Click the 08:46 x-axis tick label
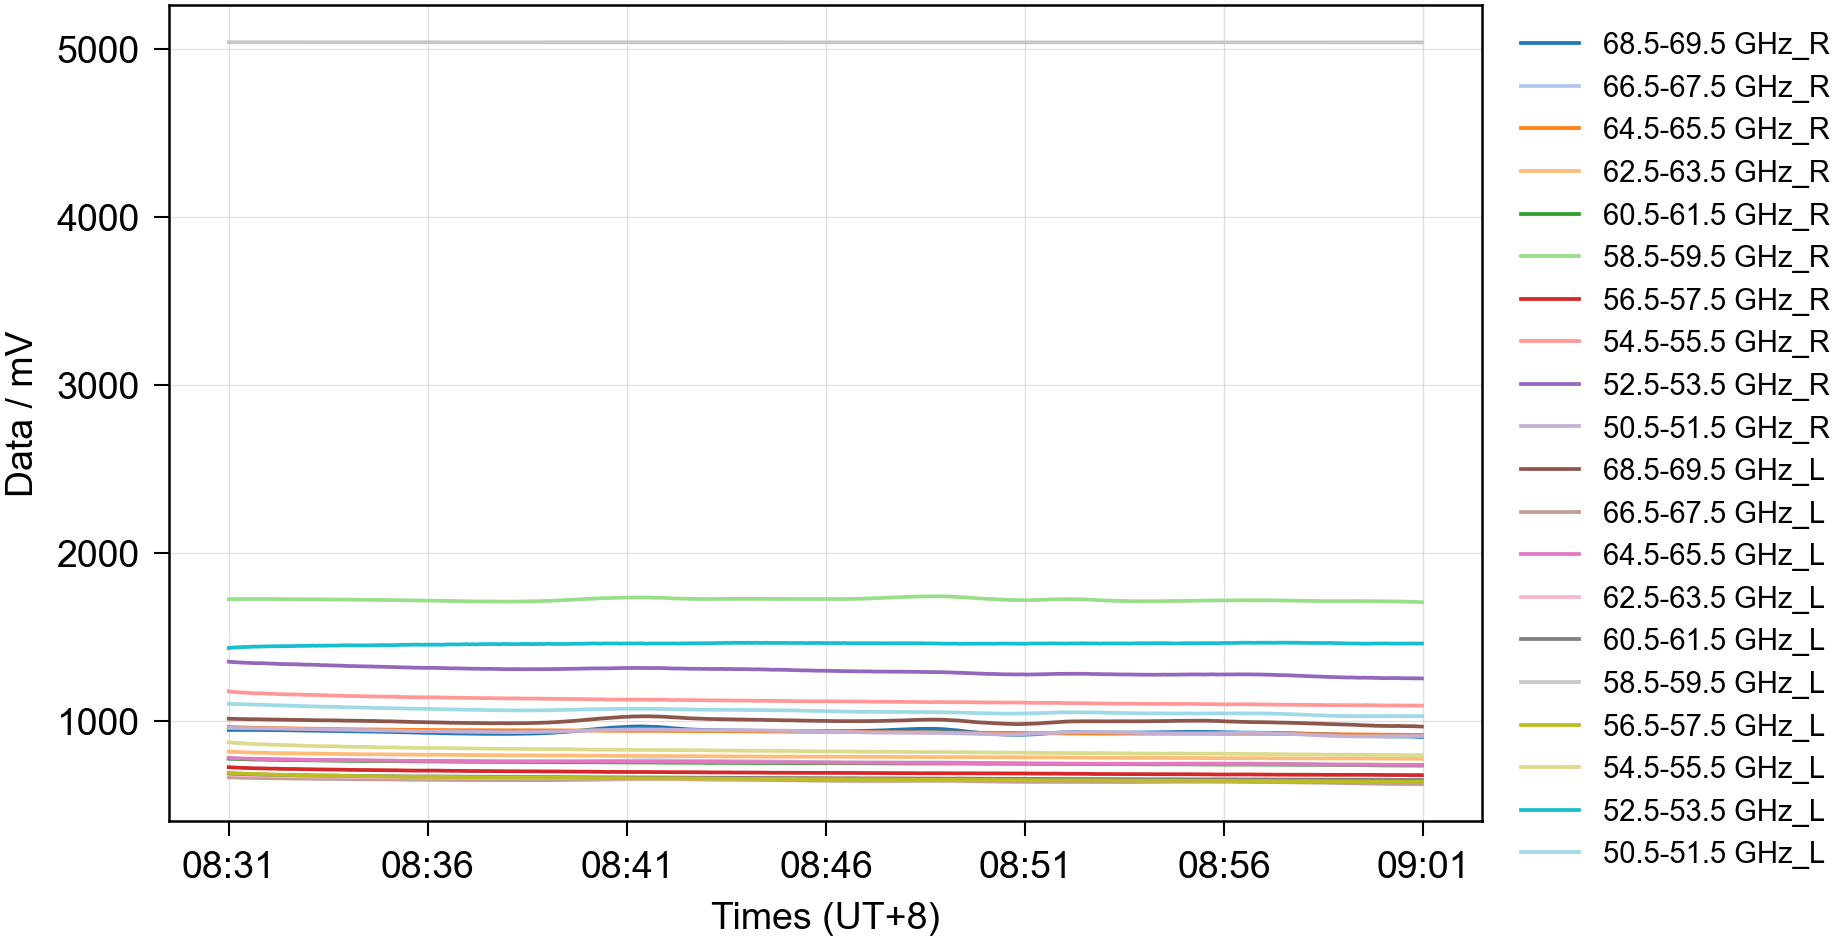Image resolution: width=1847 pixels, height=941 pixels. (825, 865)
